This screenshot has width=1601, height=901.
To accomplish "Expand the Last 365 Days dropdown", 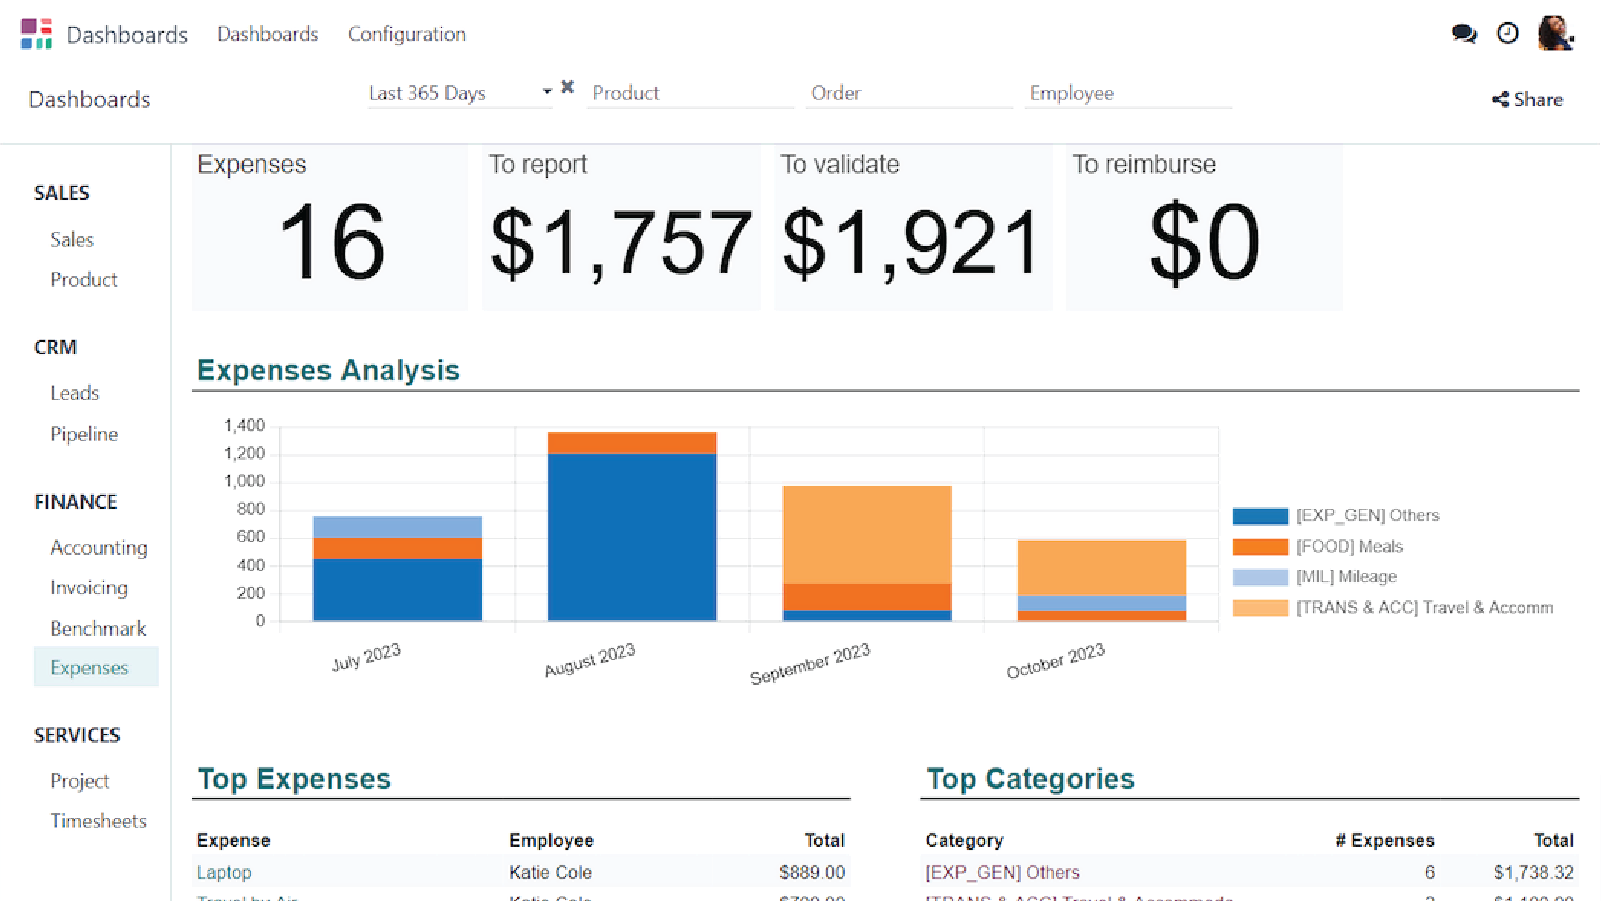I will (546, 92).
